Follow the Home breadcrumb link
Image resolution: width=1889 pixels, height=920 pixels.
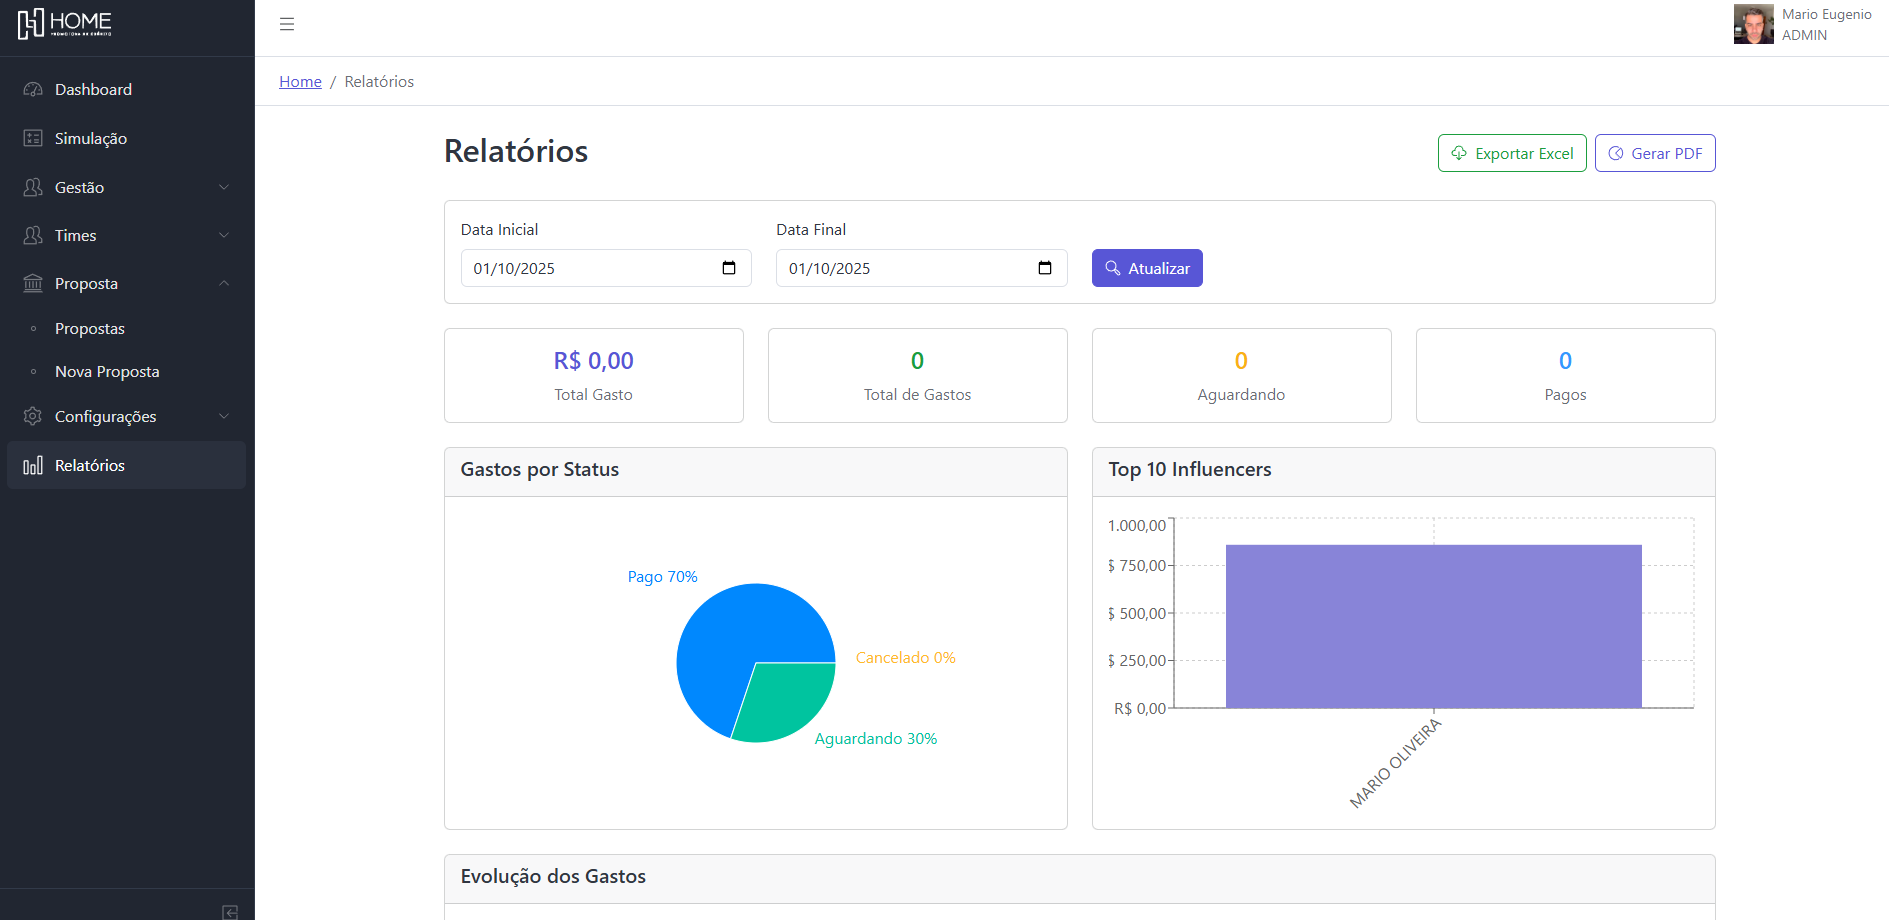click(300, 82)
